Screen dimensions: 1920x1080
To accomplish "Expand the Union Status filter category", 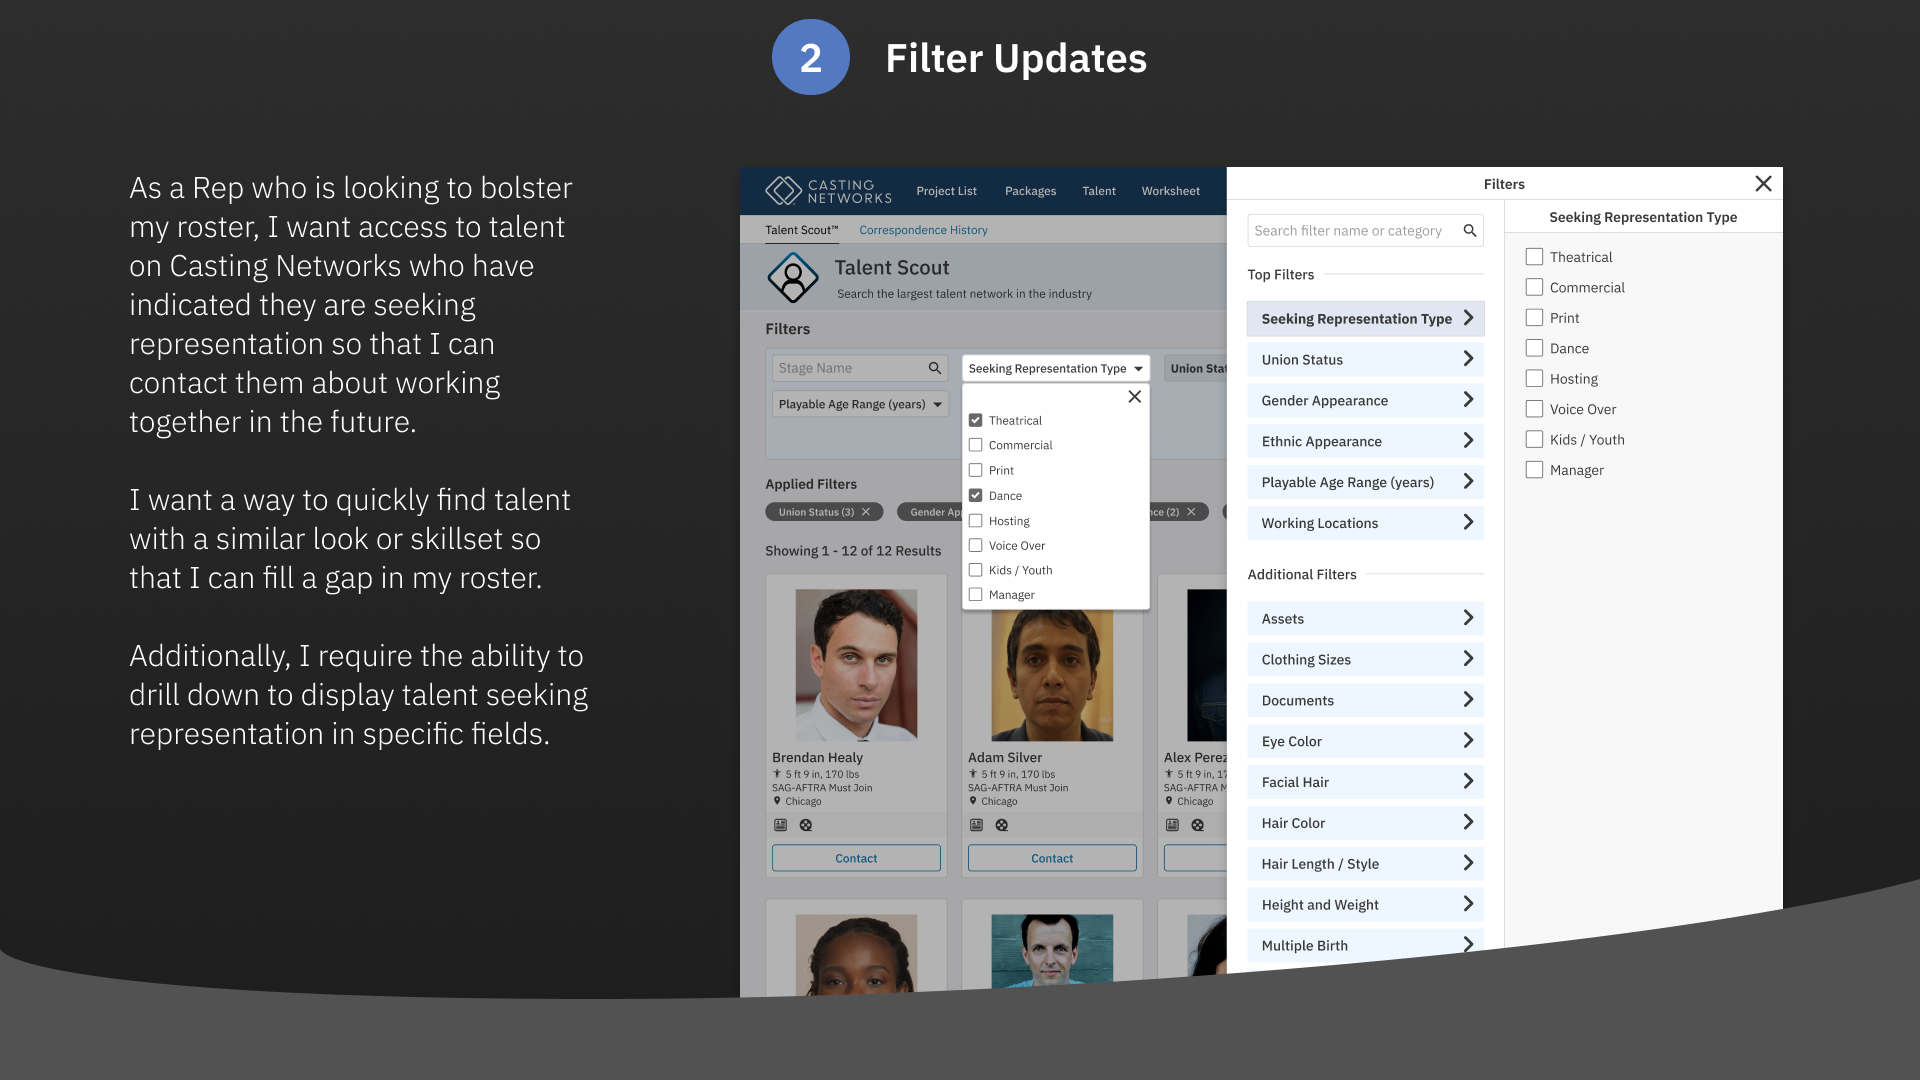I will (x=1365, y=360).
